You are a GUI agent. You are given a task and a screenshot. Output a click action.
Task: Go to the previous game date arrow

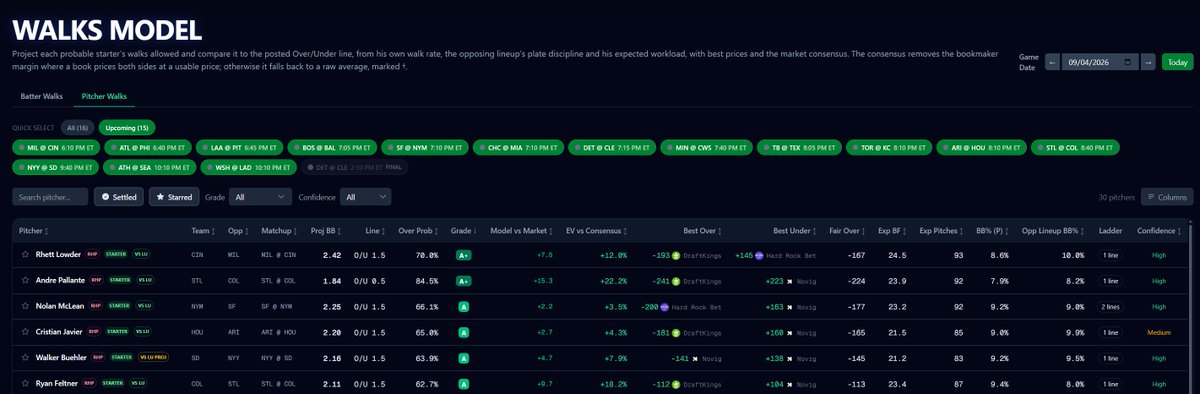coord(1052,62)
